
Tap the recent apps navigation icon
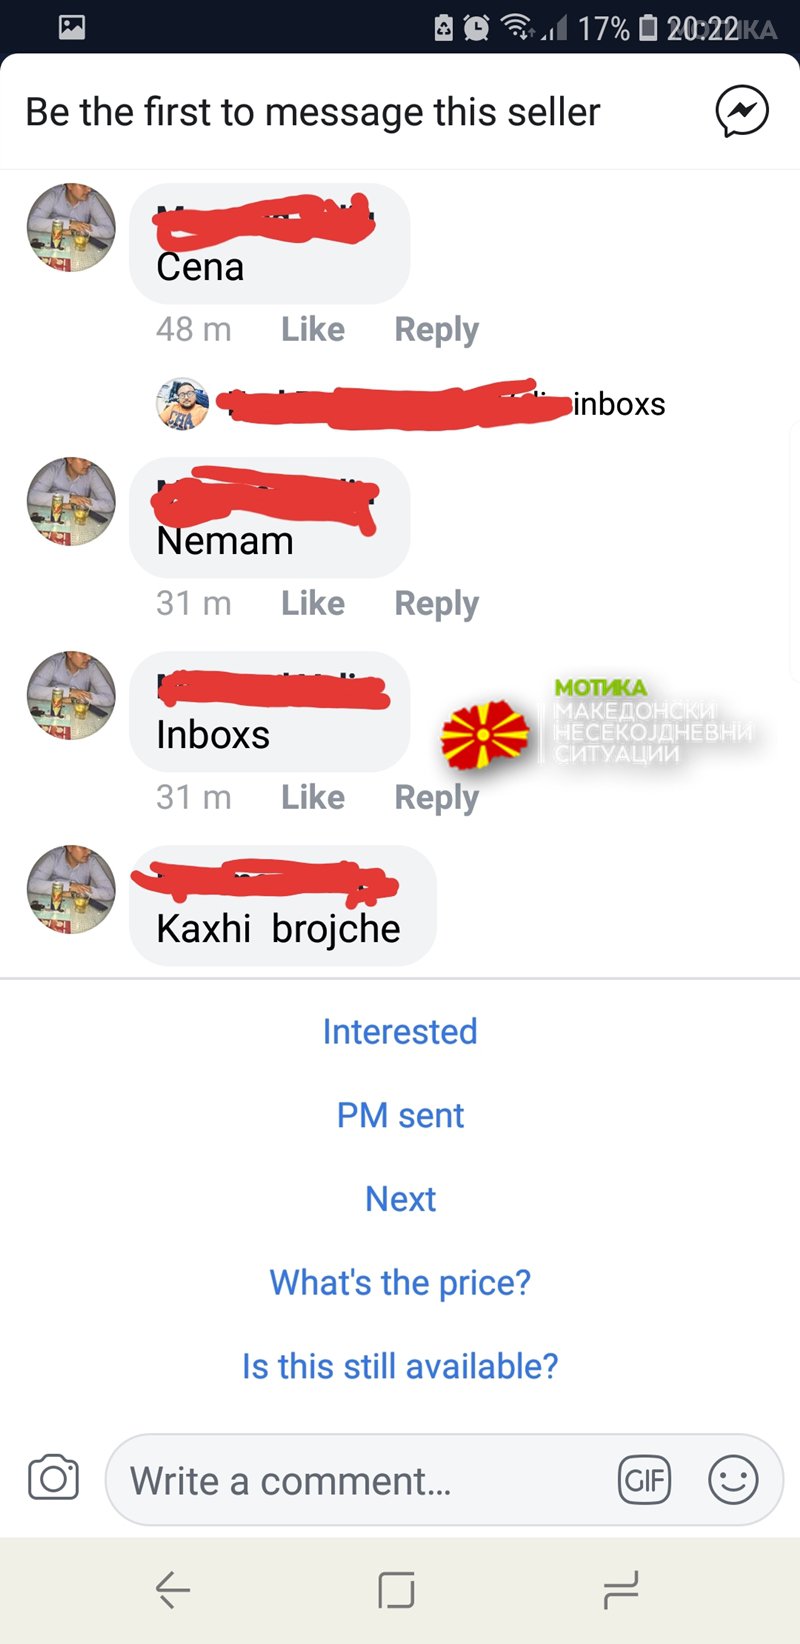pos(621,1589)
